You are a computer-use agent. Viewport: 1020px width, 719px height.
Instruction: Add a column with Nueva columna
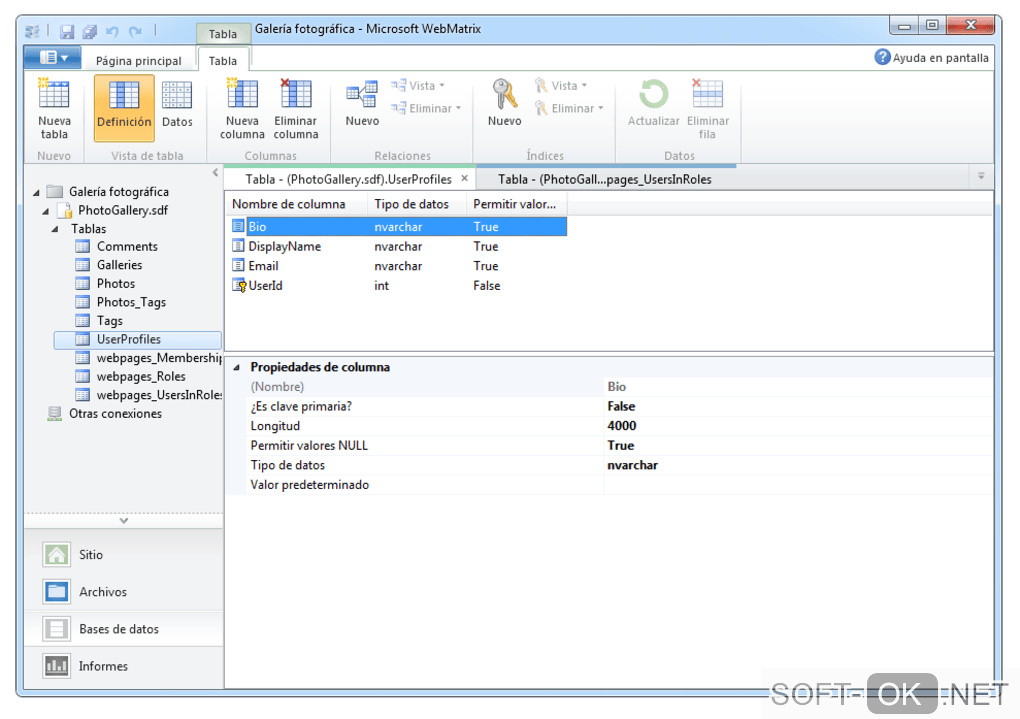pyautogui.click(x=242, y=109)
